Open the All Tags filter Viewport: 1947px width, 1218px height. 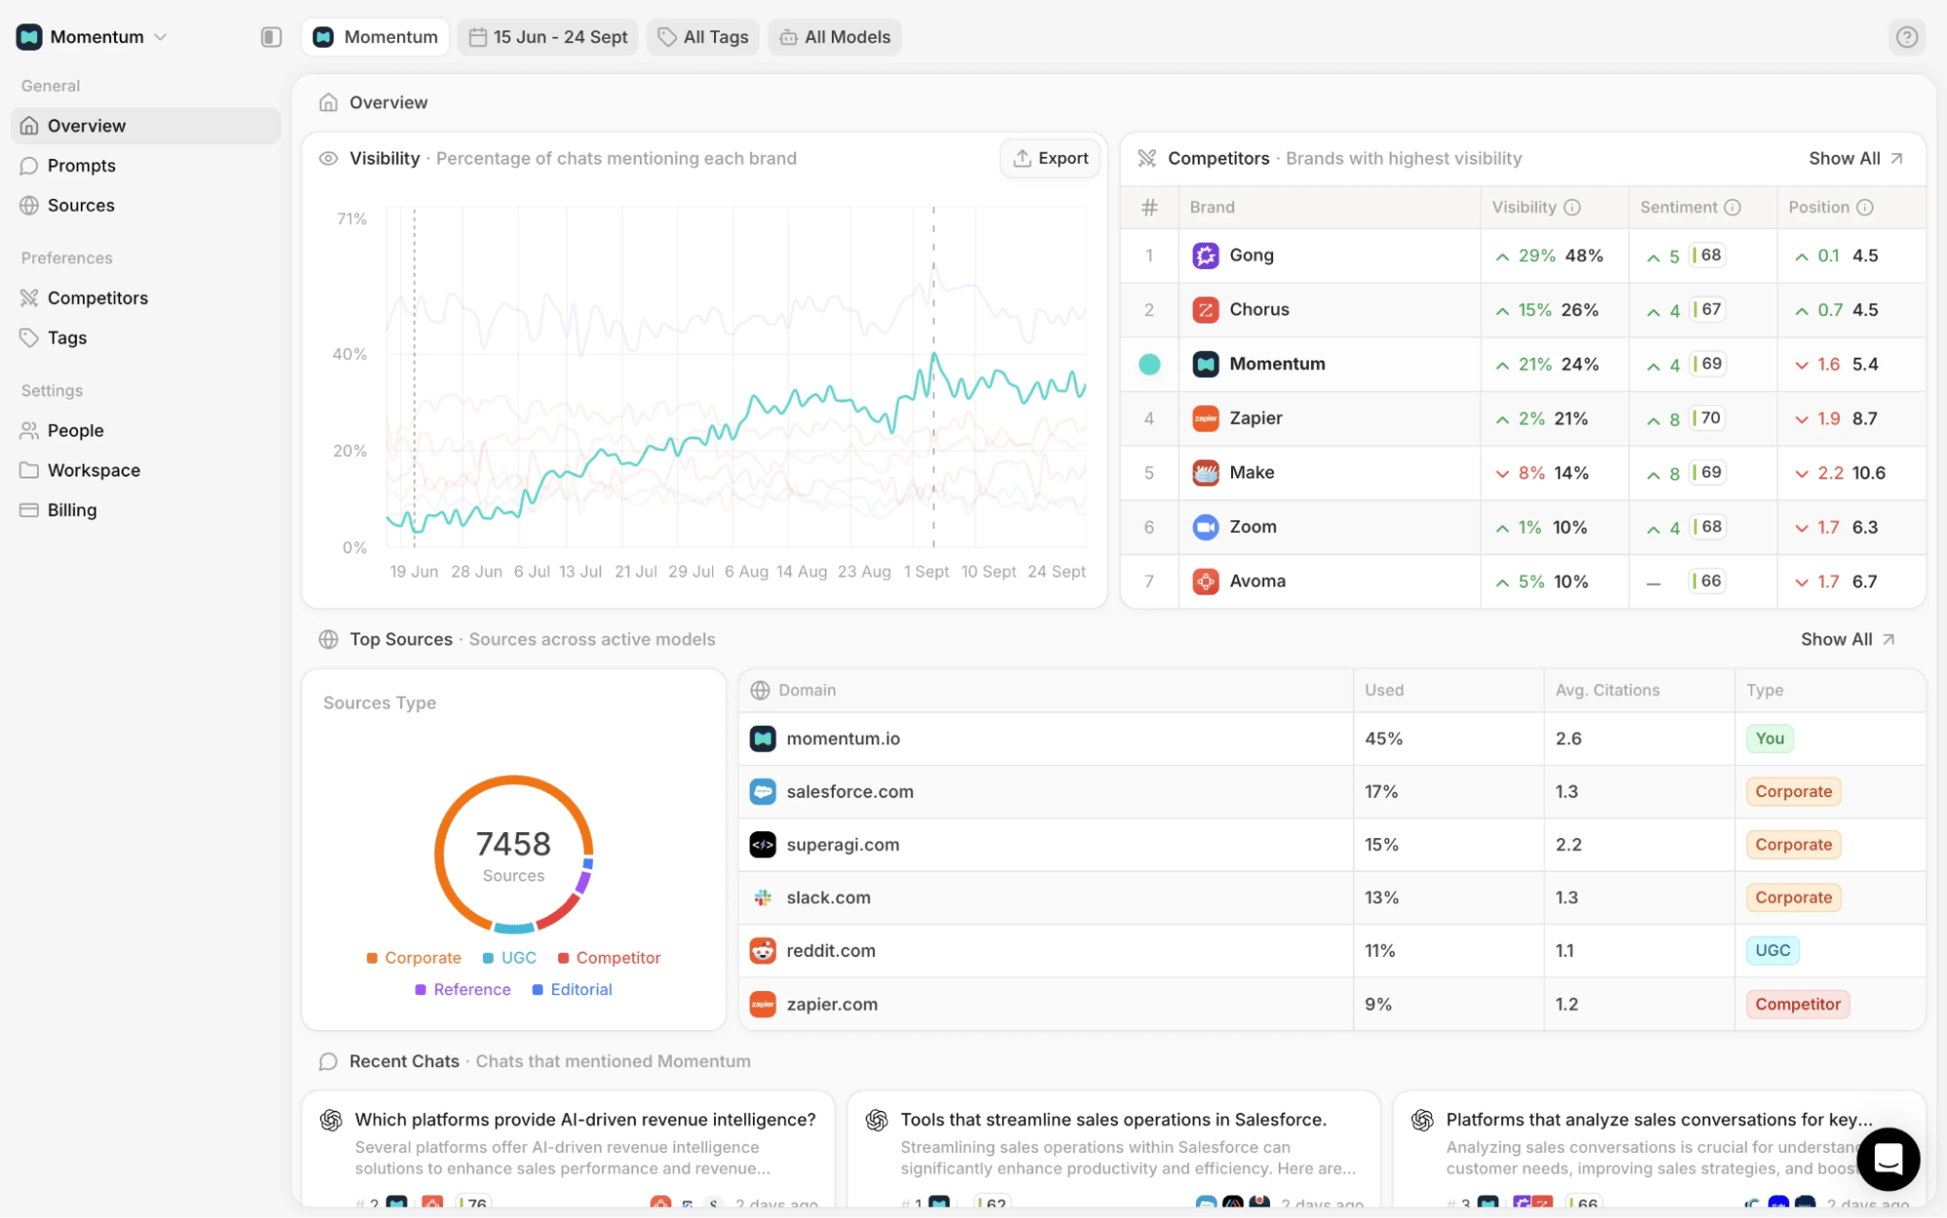tap(703, 37)
